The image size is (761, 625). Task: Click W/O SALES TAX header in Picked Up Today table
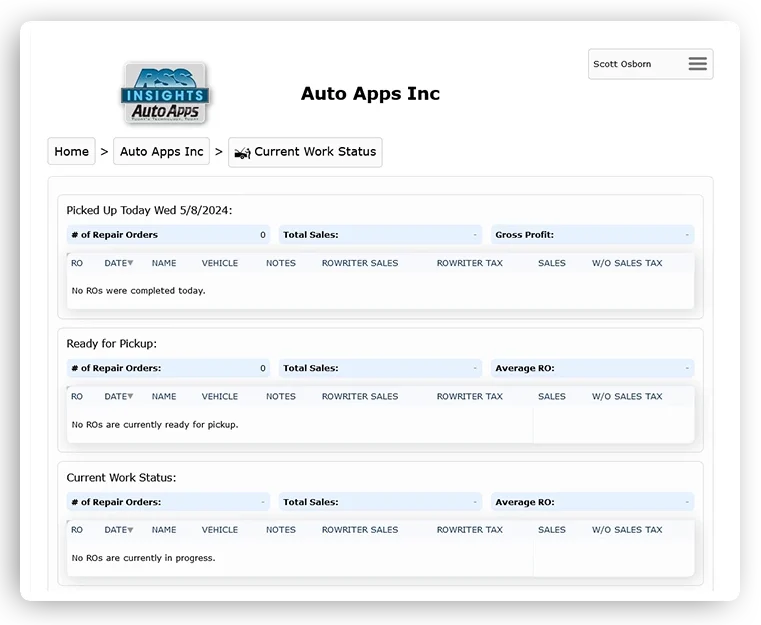[x=627, y=263]
